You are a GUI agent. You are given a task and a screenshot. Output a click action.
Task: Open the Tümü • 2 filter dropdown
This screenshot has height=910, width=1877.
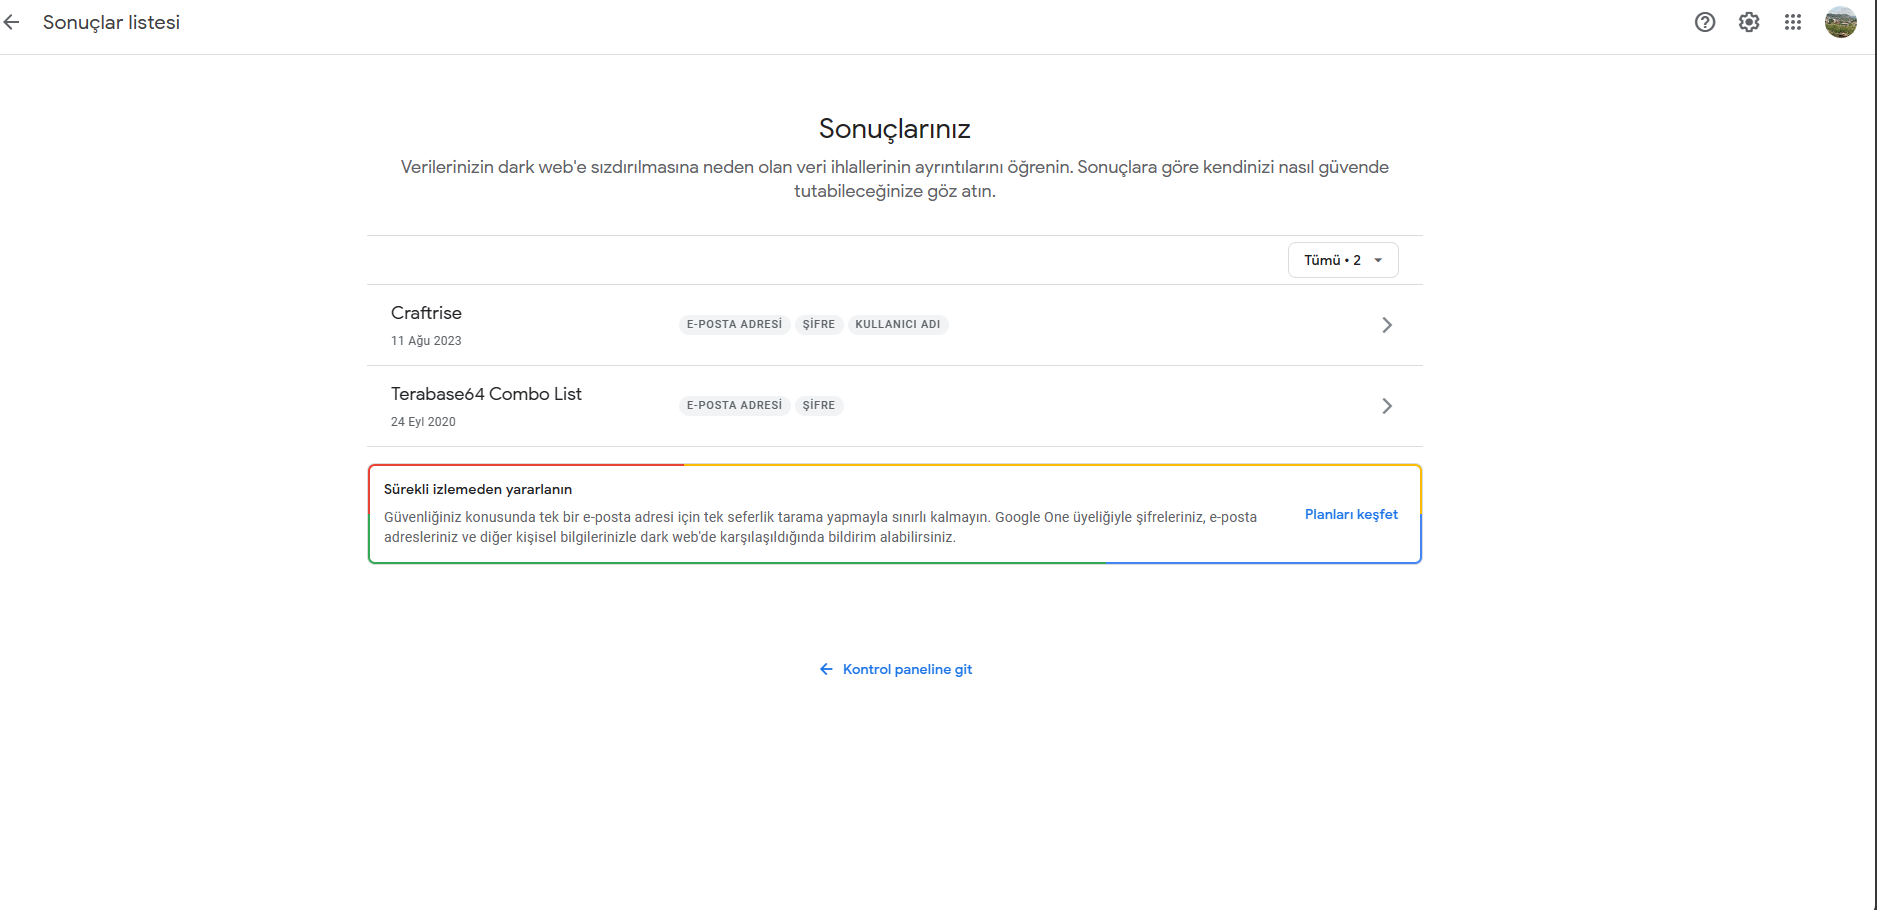1343,260
